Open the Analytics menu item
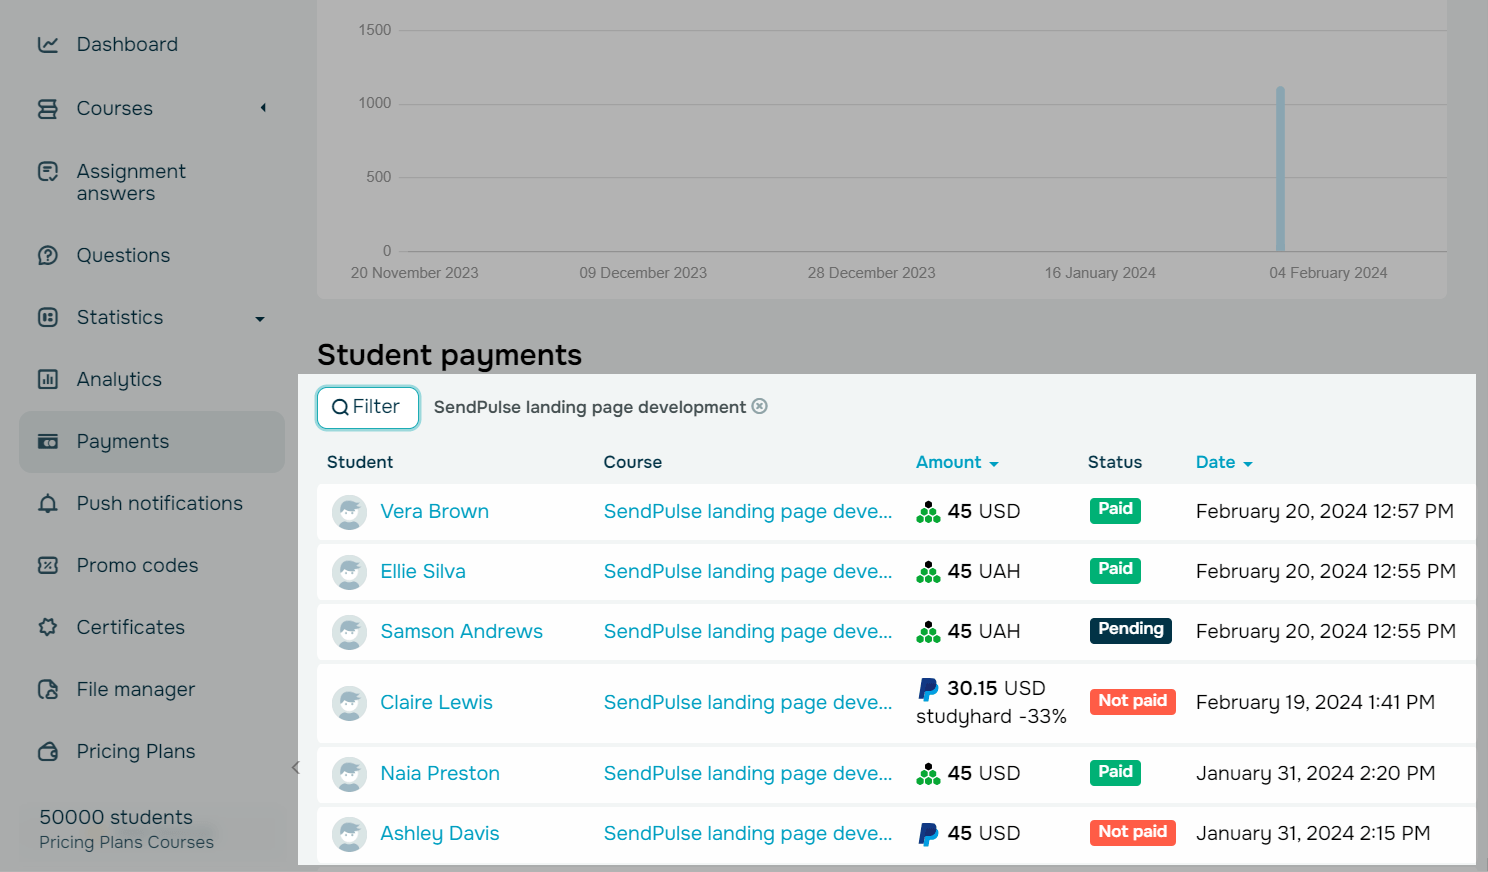Screen dimensions: 1488x872 click(119, 380)
